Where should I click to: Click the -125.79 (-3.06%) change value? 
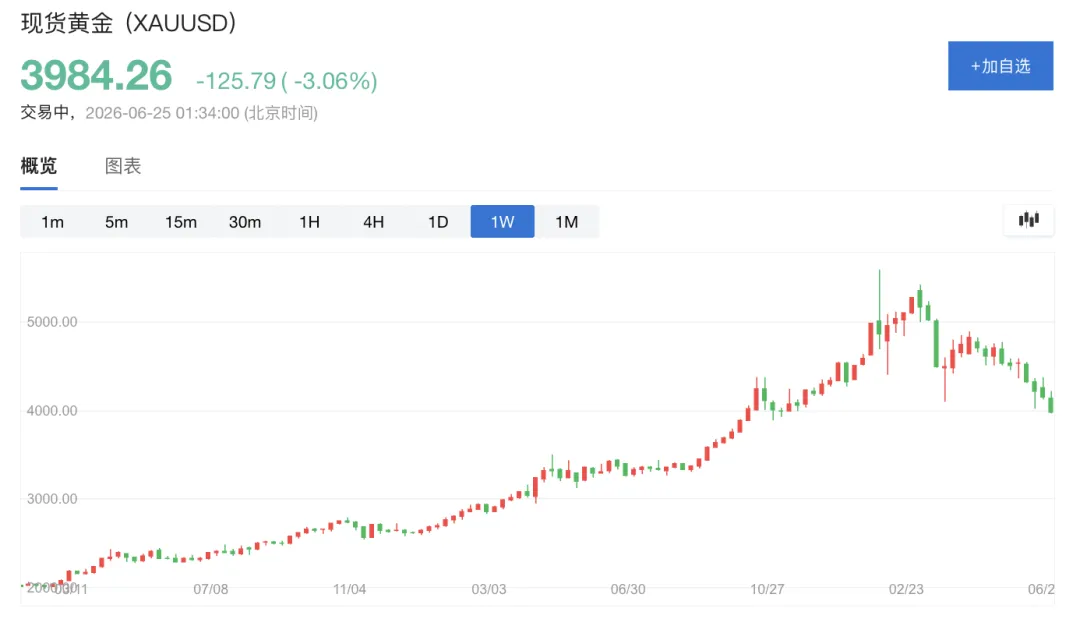coord(287,81)
